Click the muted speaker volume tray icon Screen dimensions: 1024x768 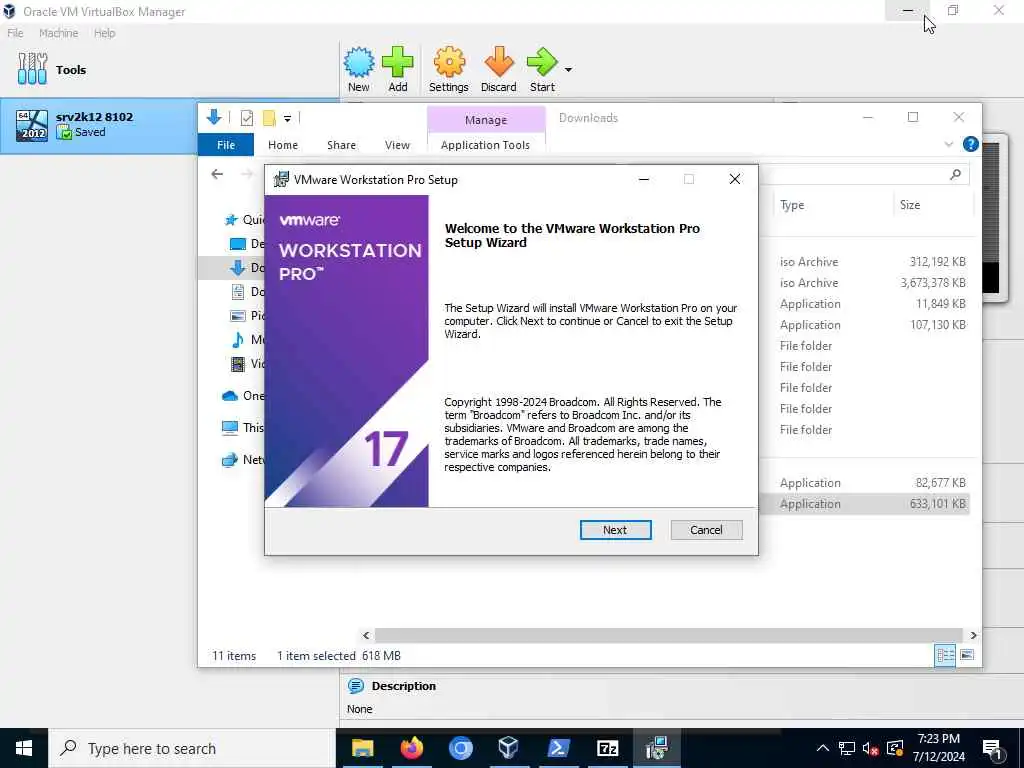(x=870, y=748)
